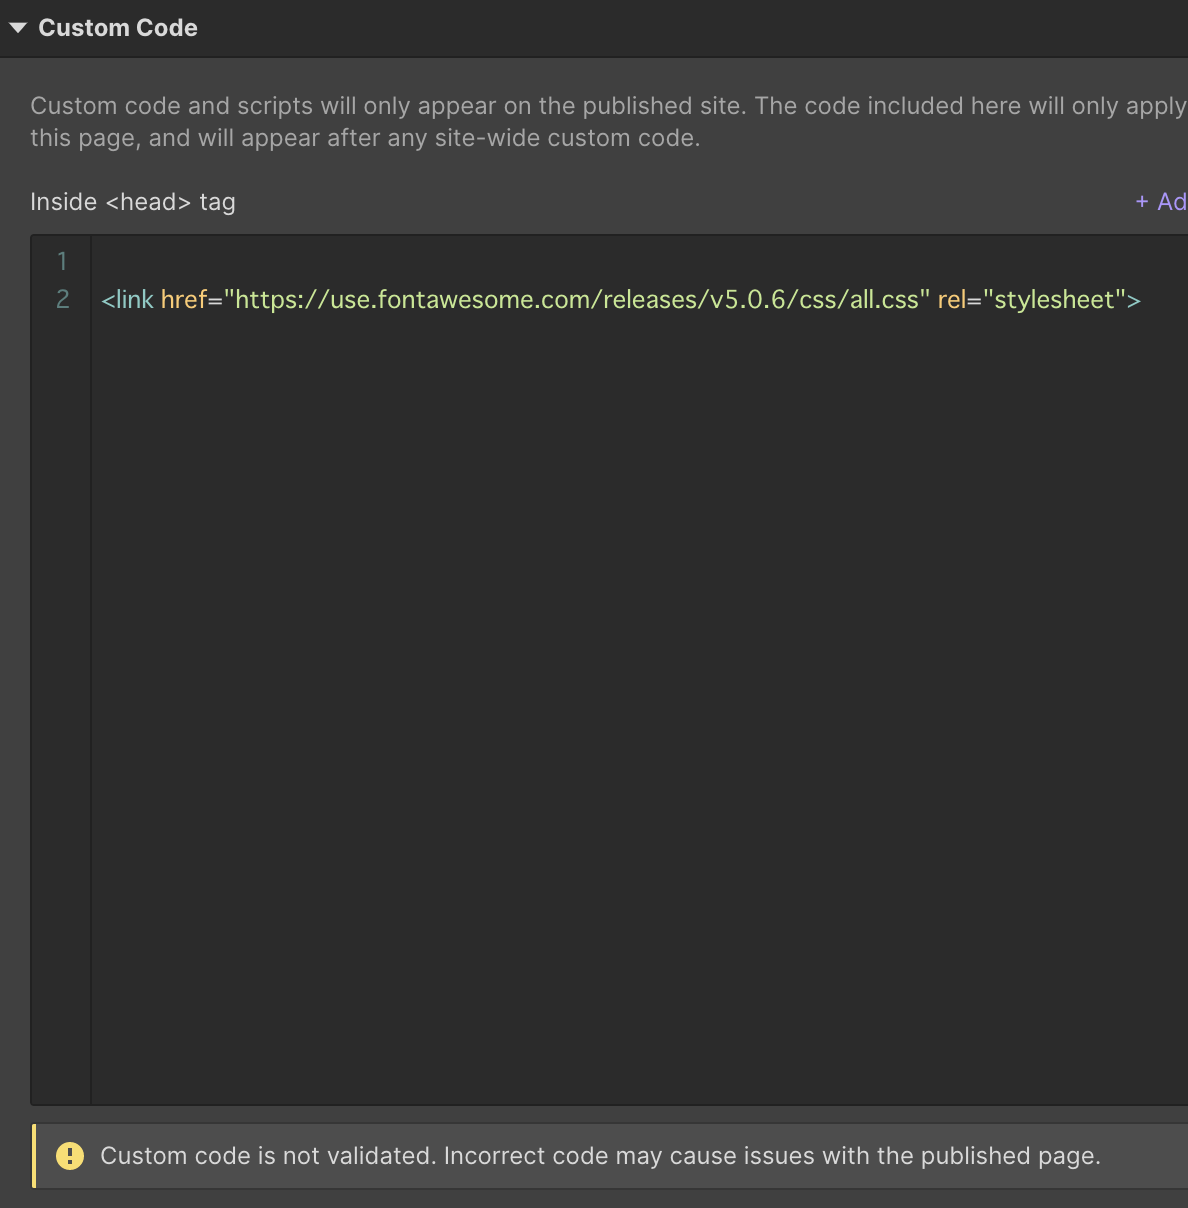Screen dimensions: 1188x1208
Task: Click the 'Inside <head> tag' label
Action: pos(133,202)
